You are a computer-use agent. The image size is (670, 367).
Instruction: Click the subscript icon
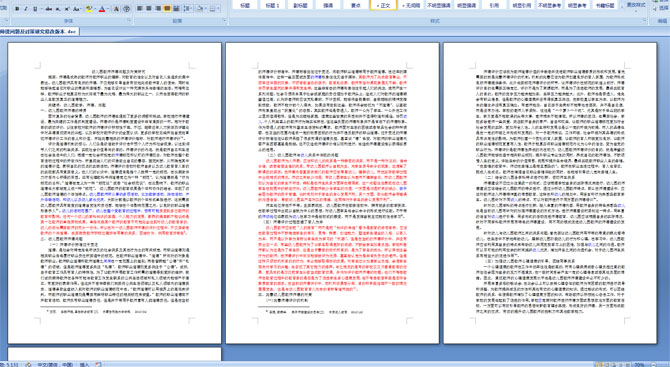coord(58,9)
